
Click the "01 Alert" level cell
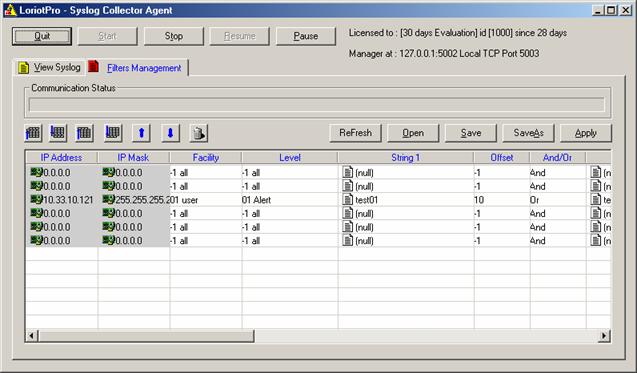coord(290,200)
